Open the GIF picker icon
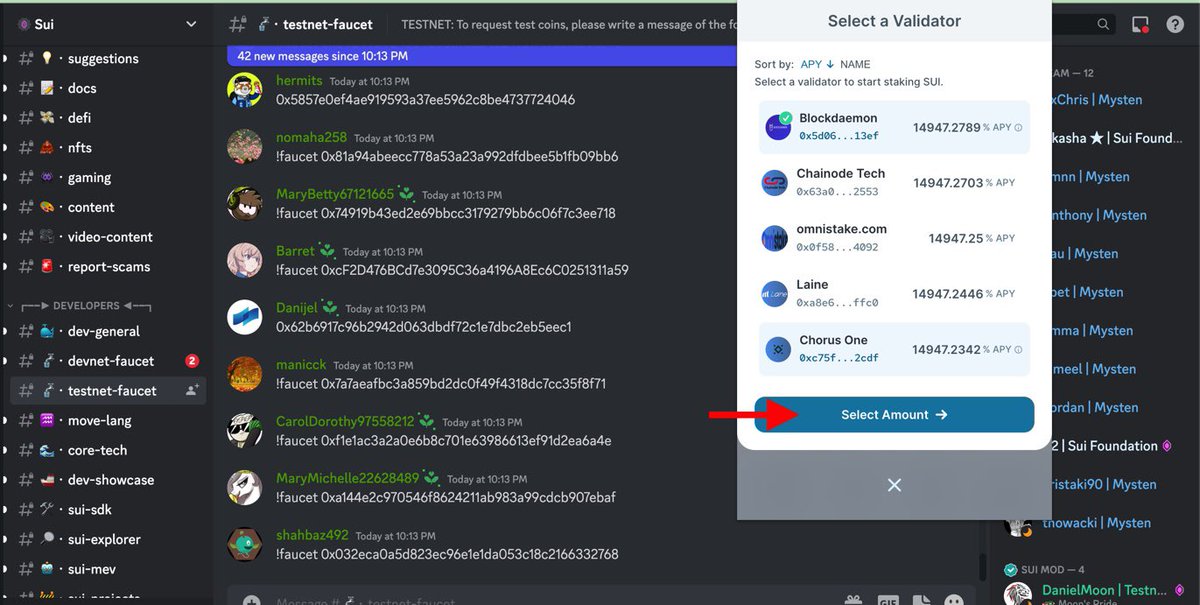Screen dimensions: 1200x605 [x=888, y=600]
